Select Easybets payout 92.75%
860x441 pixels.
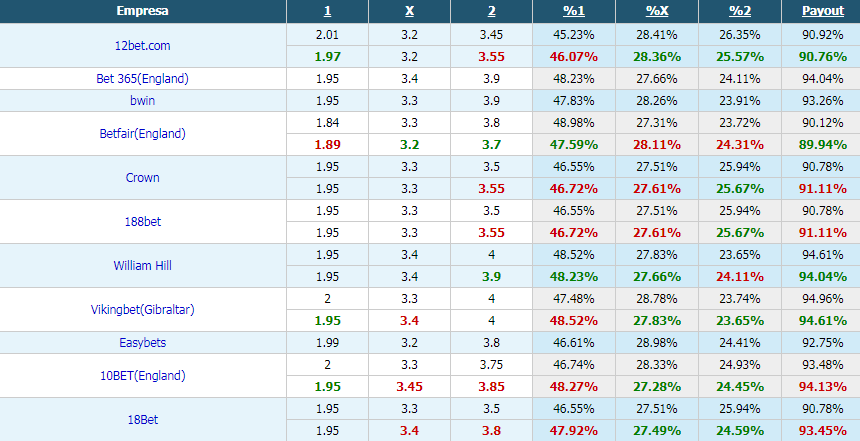(823, 342)
